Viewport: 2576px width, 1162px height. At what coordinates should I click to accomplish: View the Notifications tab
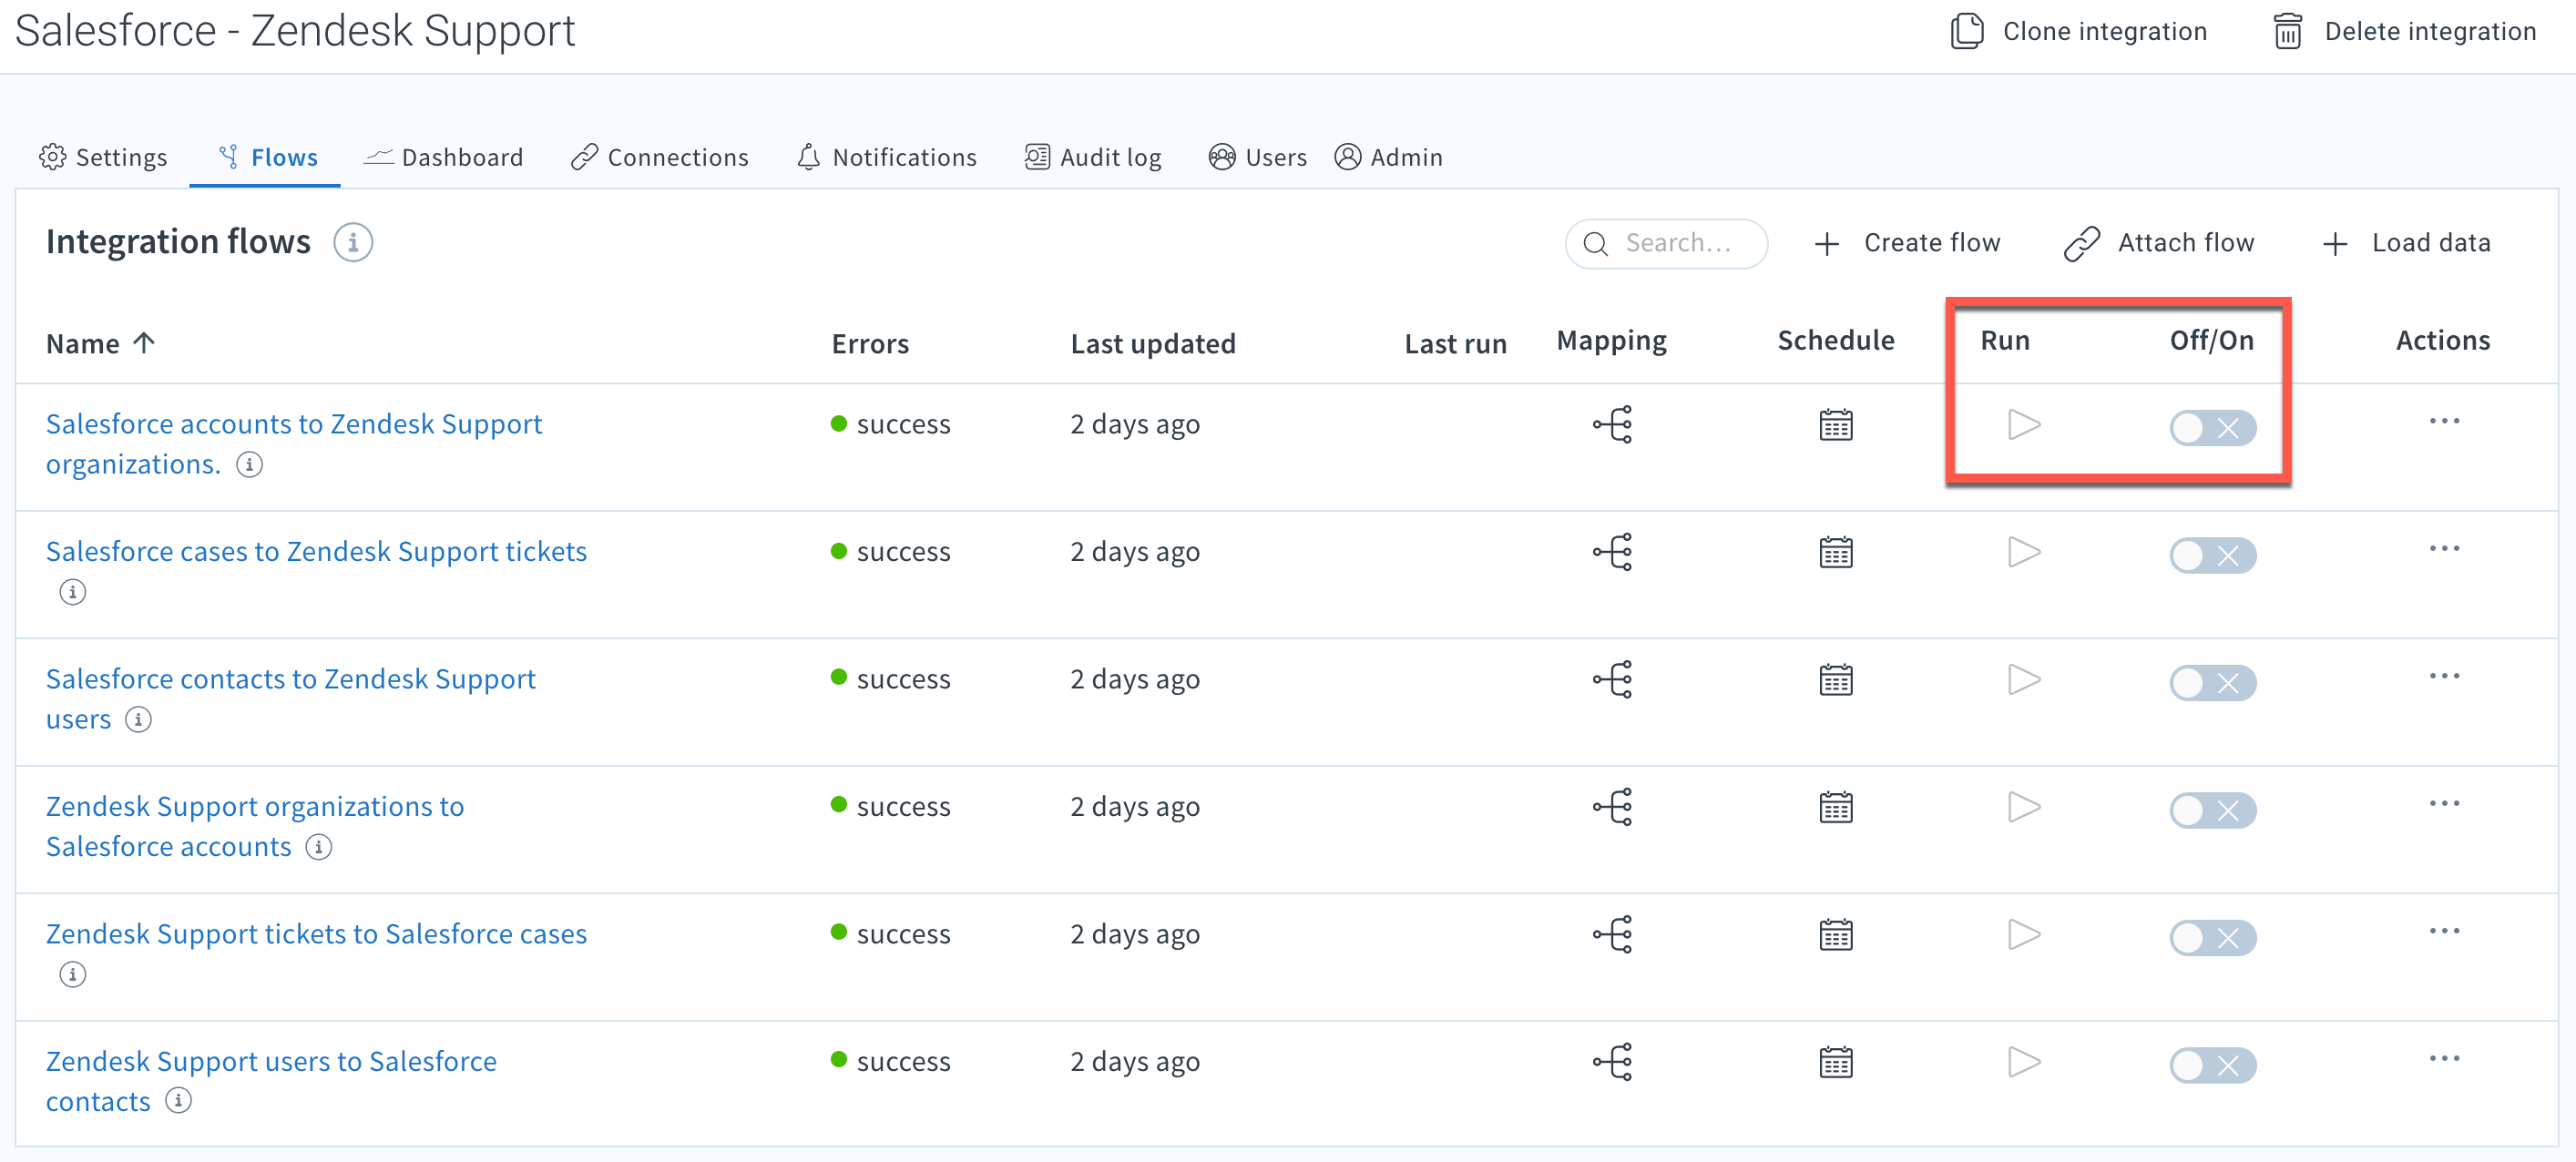[x=886, y=157]
